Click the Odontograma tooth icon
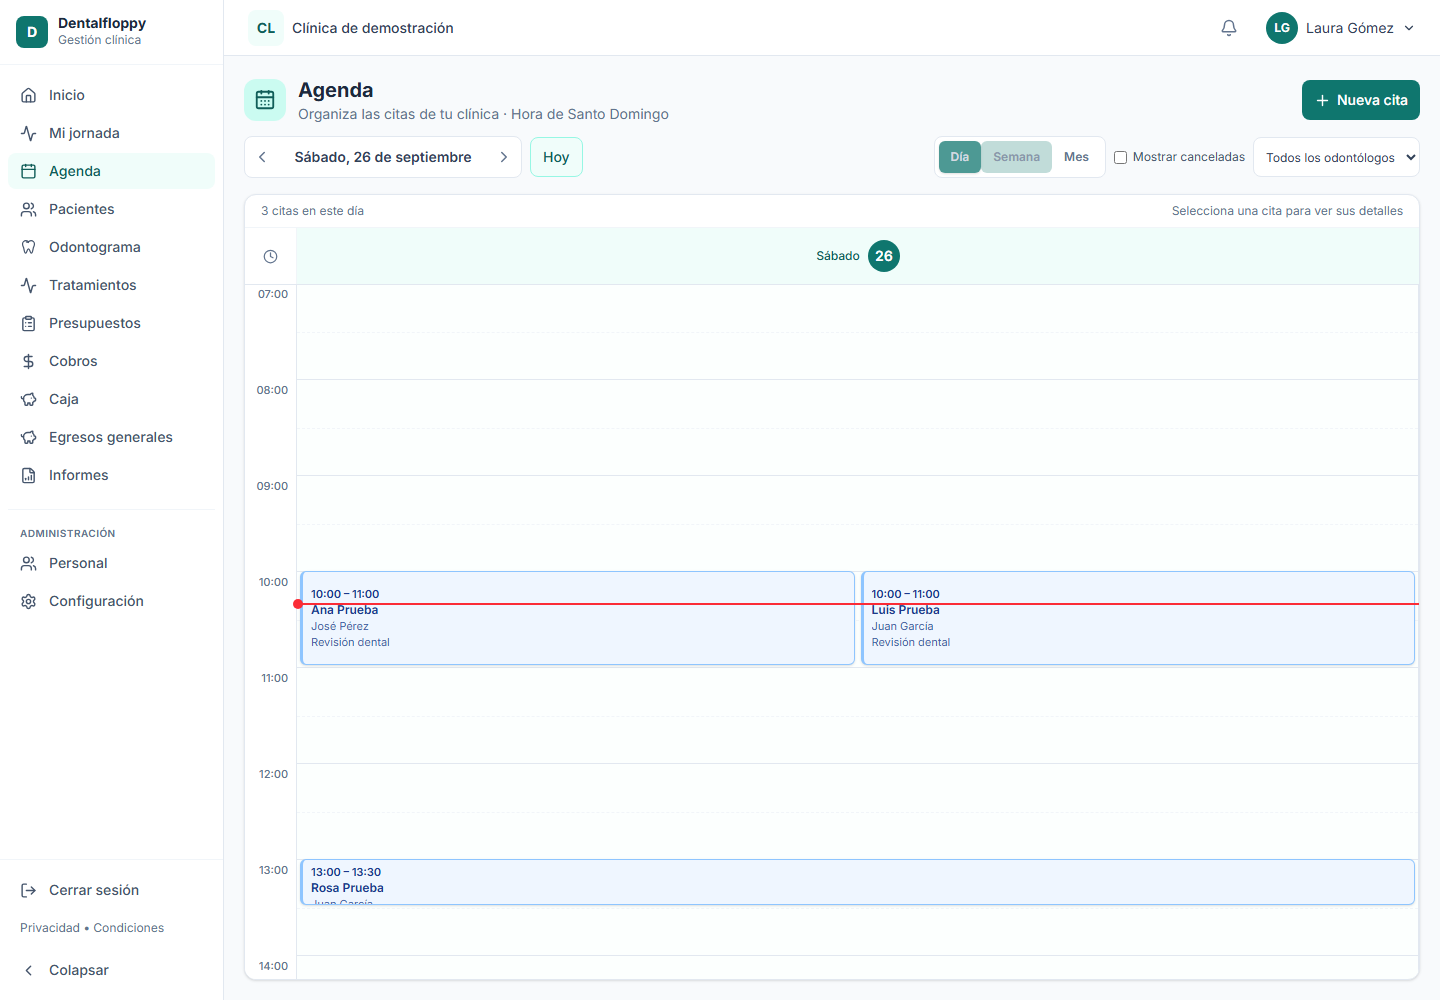 click(x=29, y=247)
